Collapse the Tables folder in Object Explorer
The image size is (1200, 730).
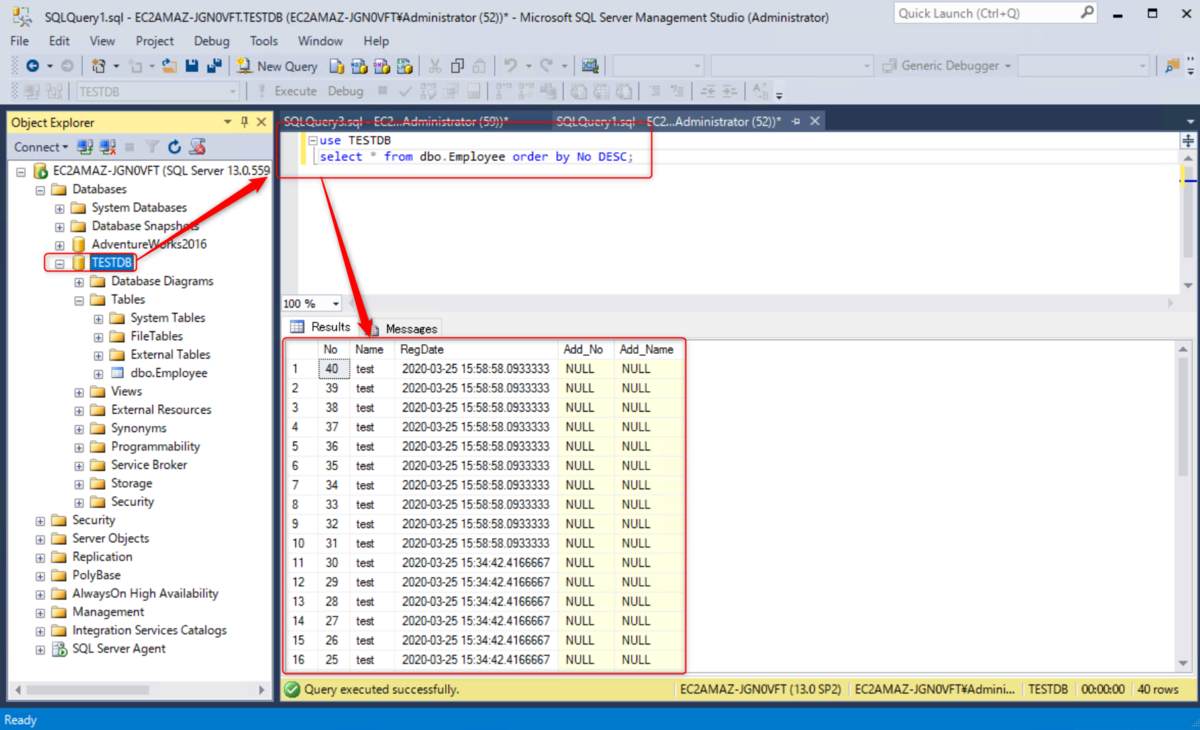tap(81, 299)
